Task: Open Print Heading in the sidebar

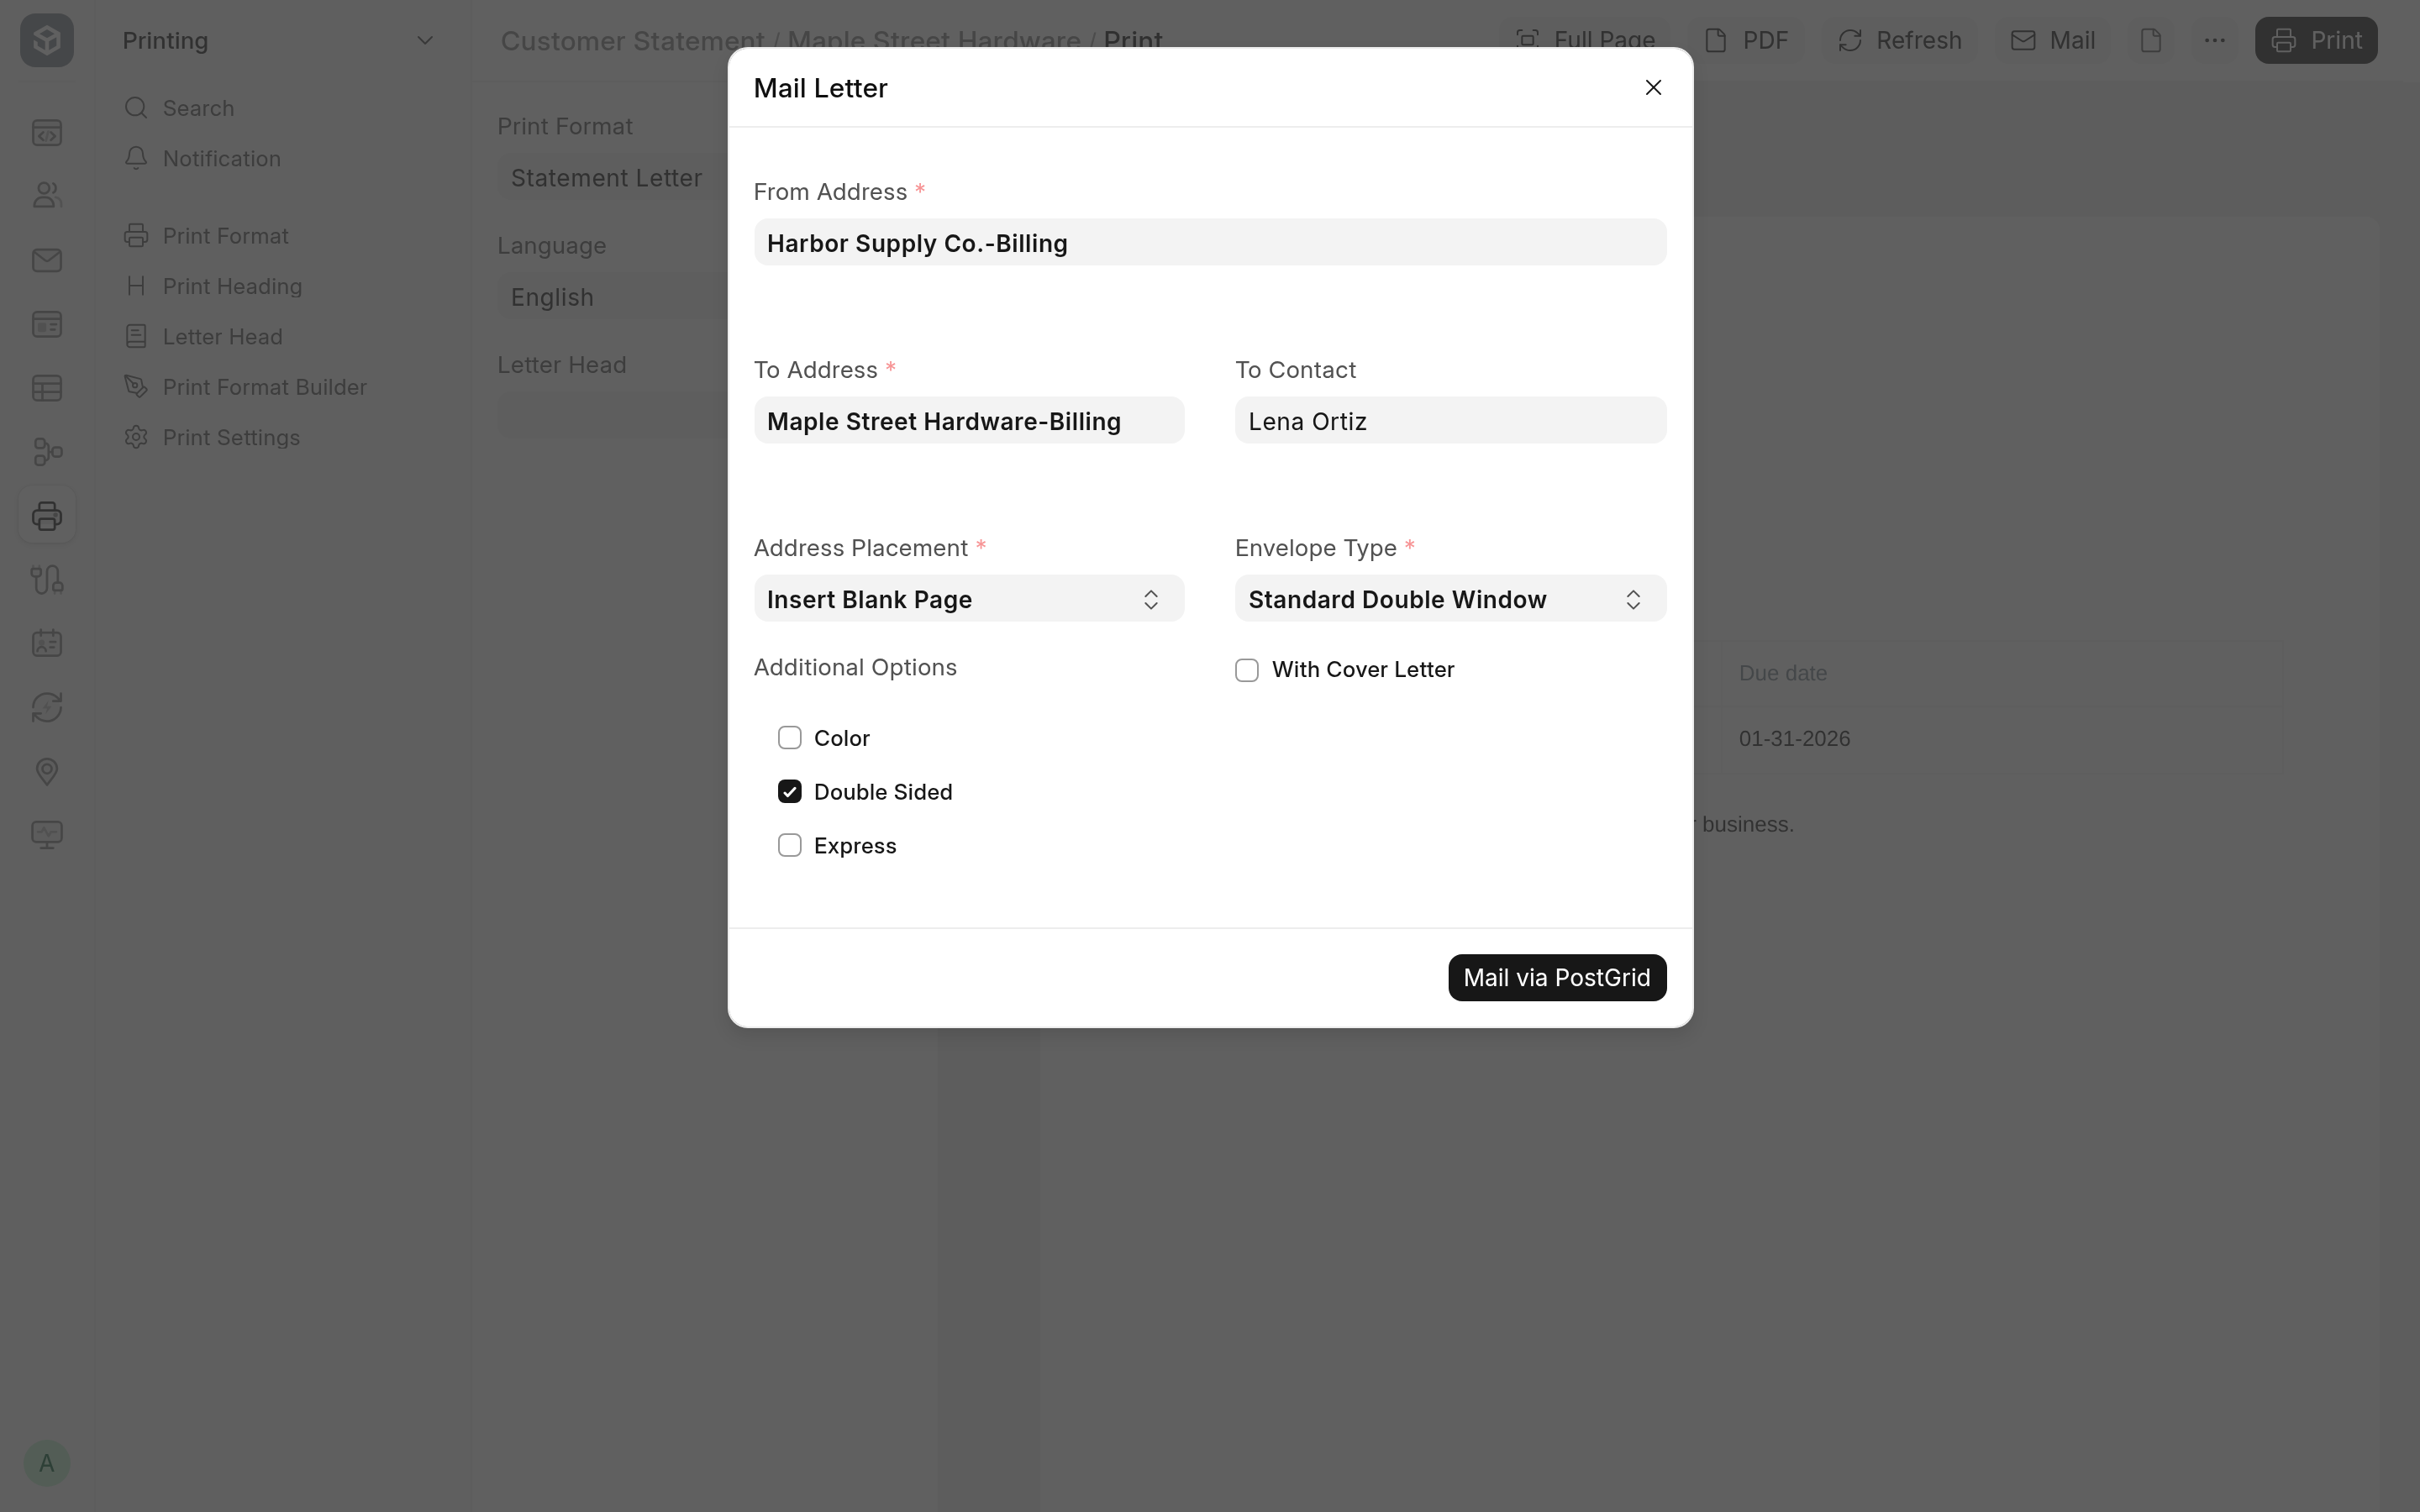Action: click(213, 286)
